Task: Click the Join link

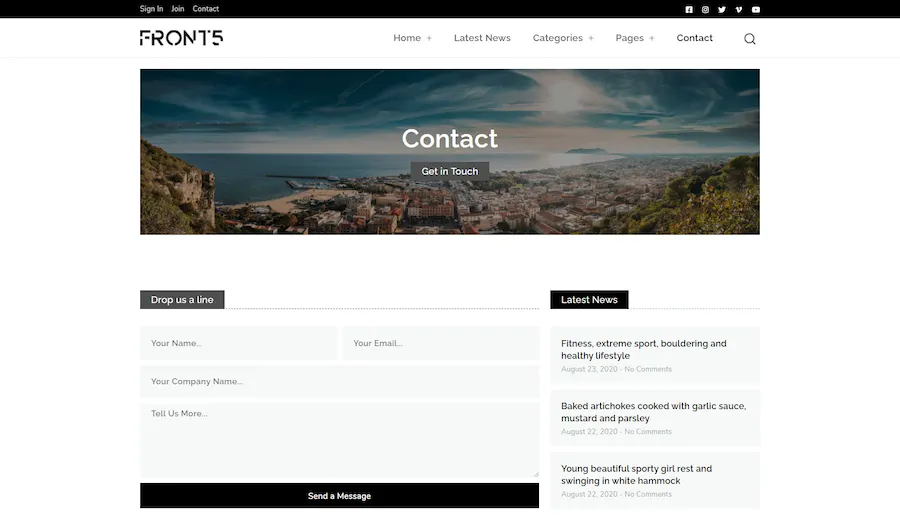Action: point(177,9)
